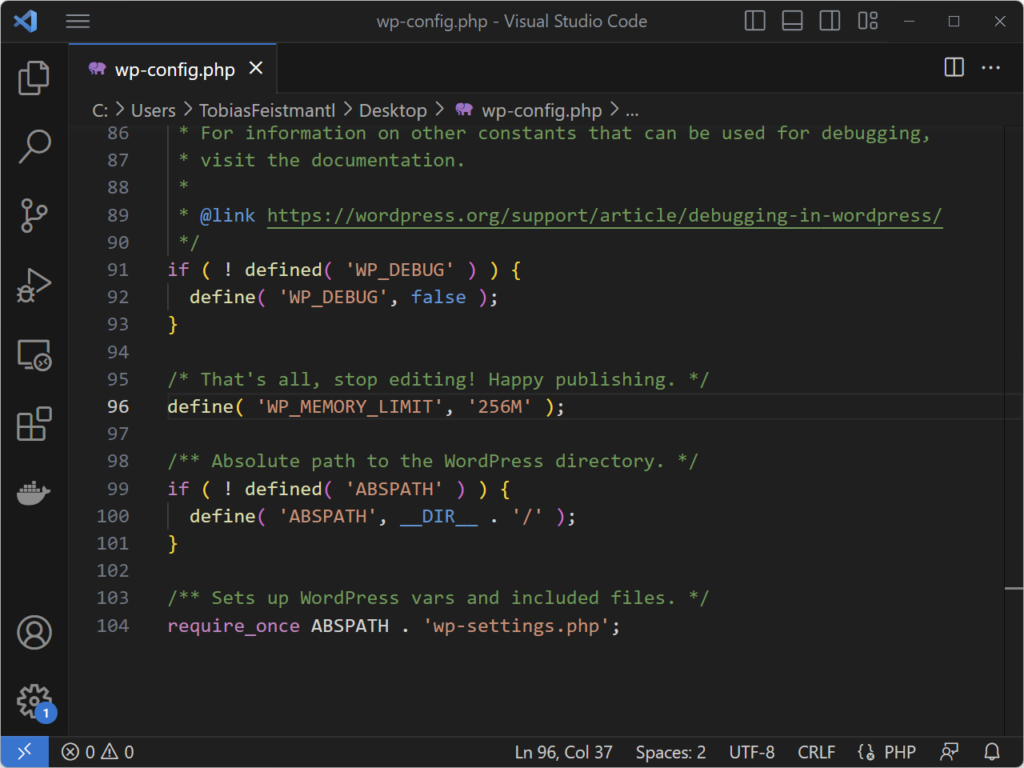Image resolution: width=1024 pixels, height=768 pixels.
Task: Open the Customize Layout menu
Action: [867, 21]
